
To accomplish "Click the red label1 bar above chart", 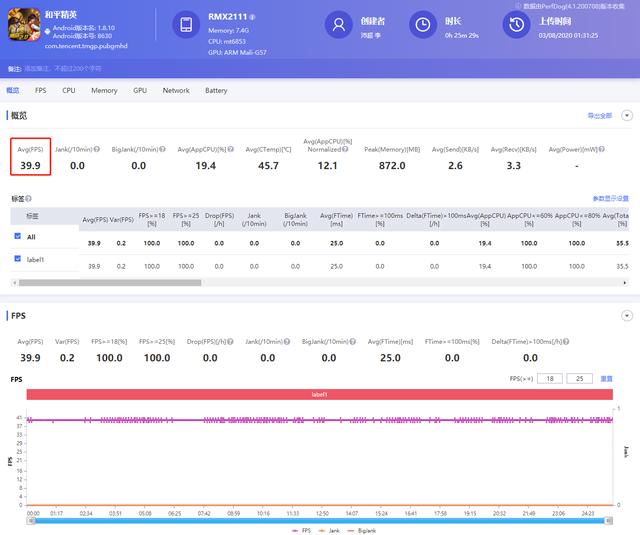I will (320, 395).
